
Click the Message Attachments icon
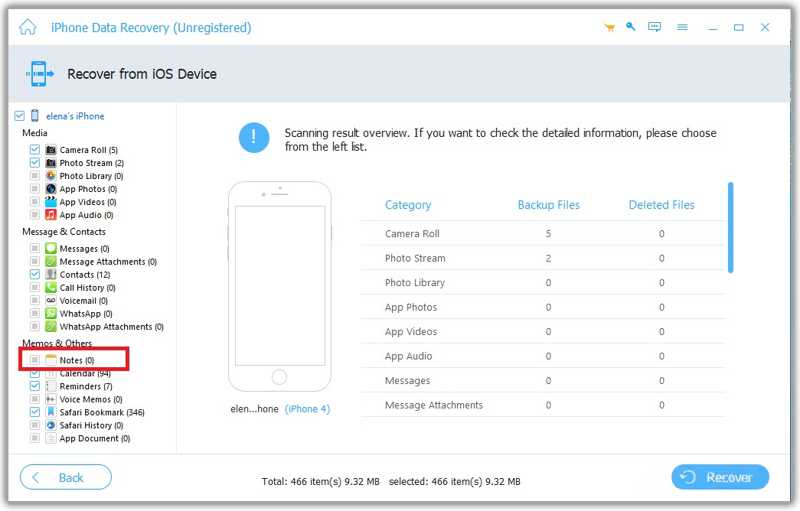(51, 262)
